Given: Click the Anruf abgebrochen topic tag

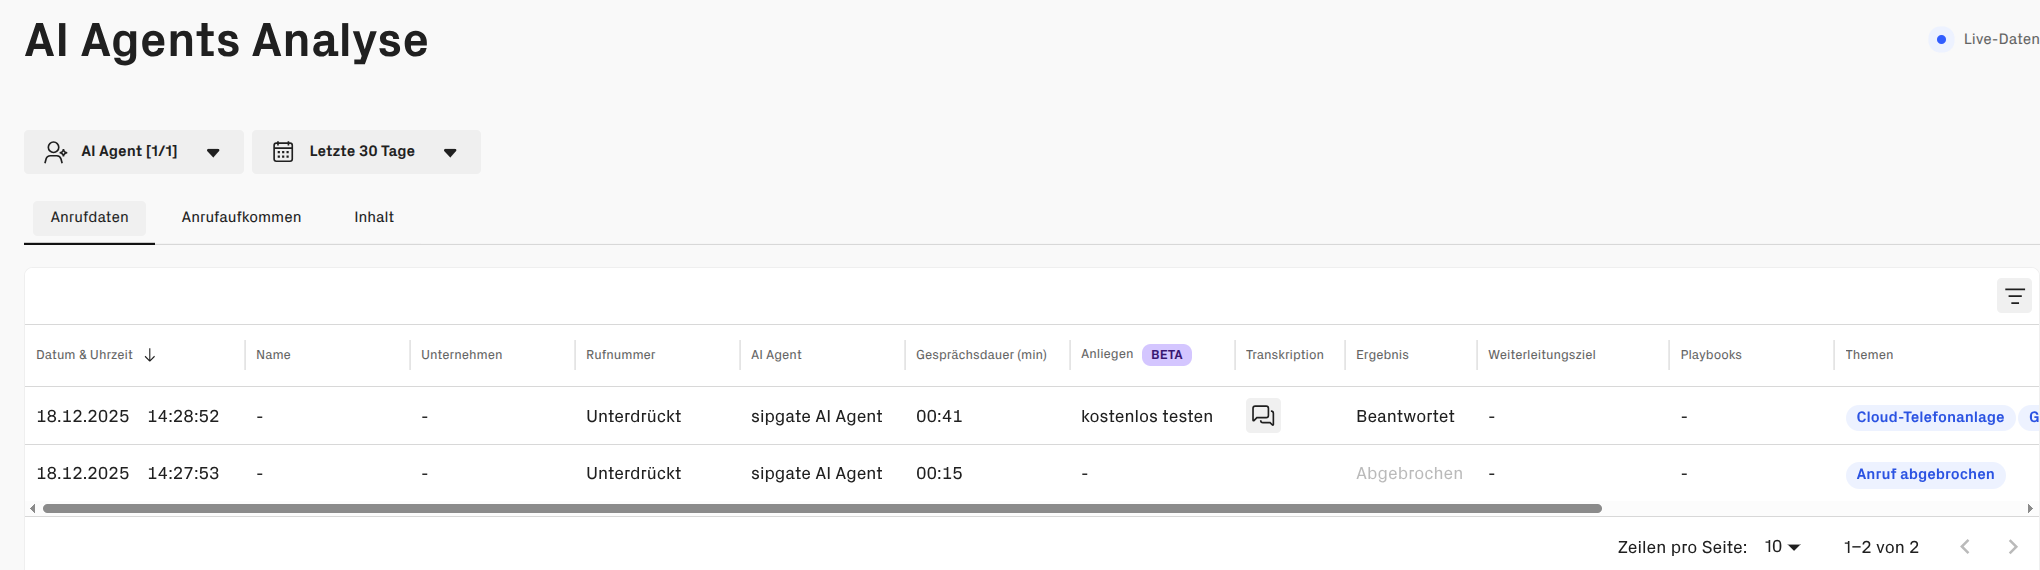Looking at the screenshot, I should pos(1925,474).
